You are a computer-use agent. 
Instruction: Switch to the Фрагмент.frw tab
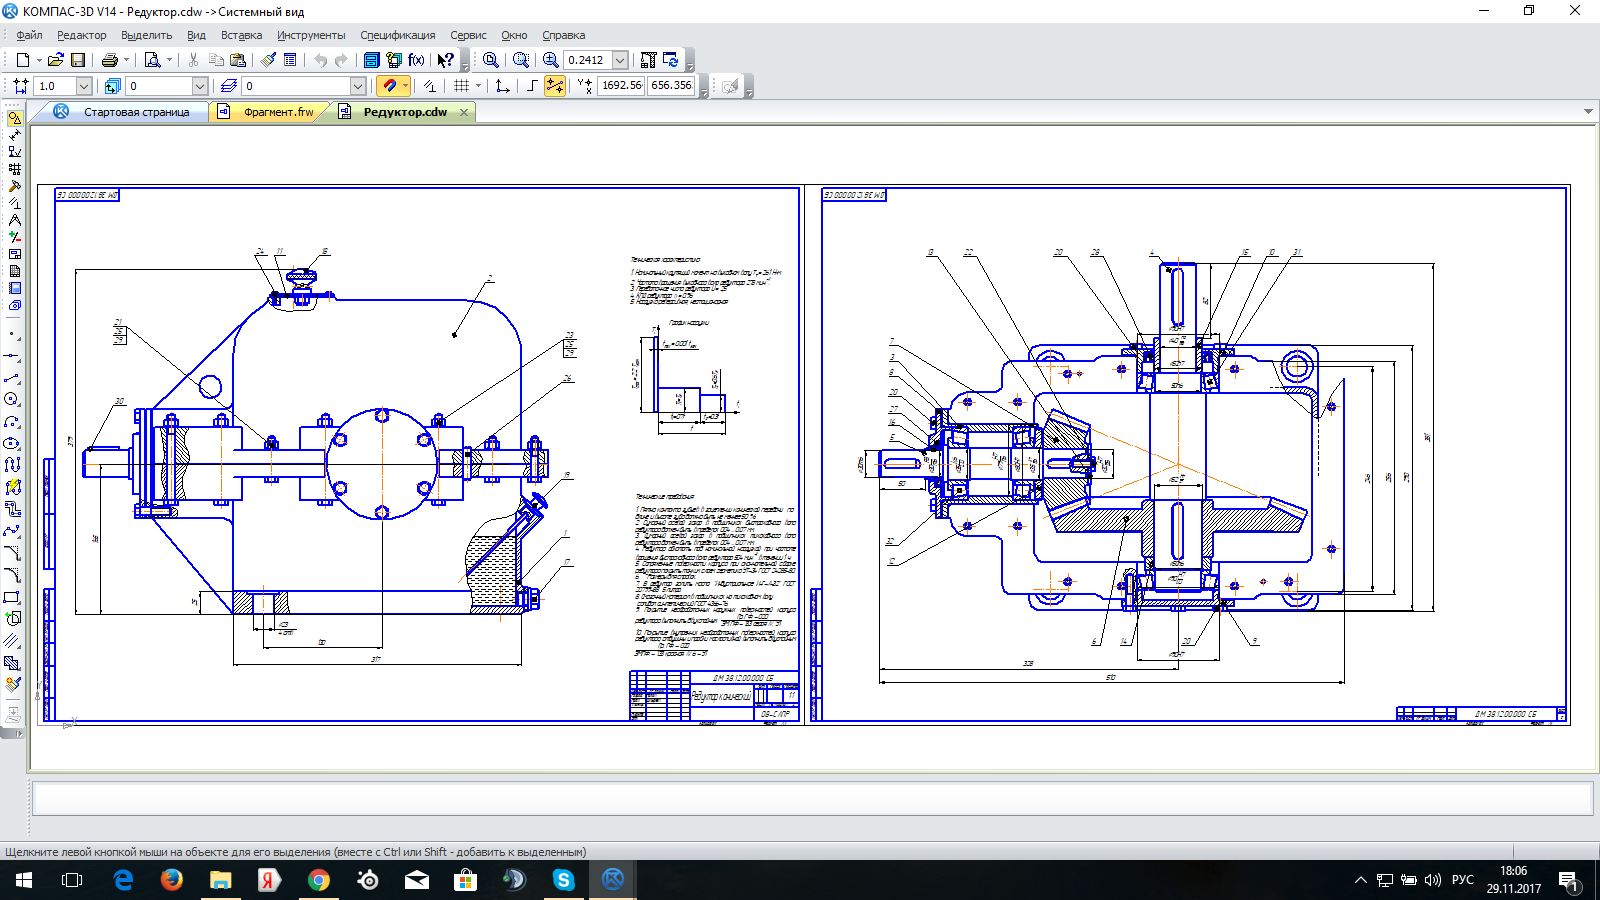pyautogui.click(x=277, y=112)
